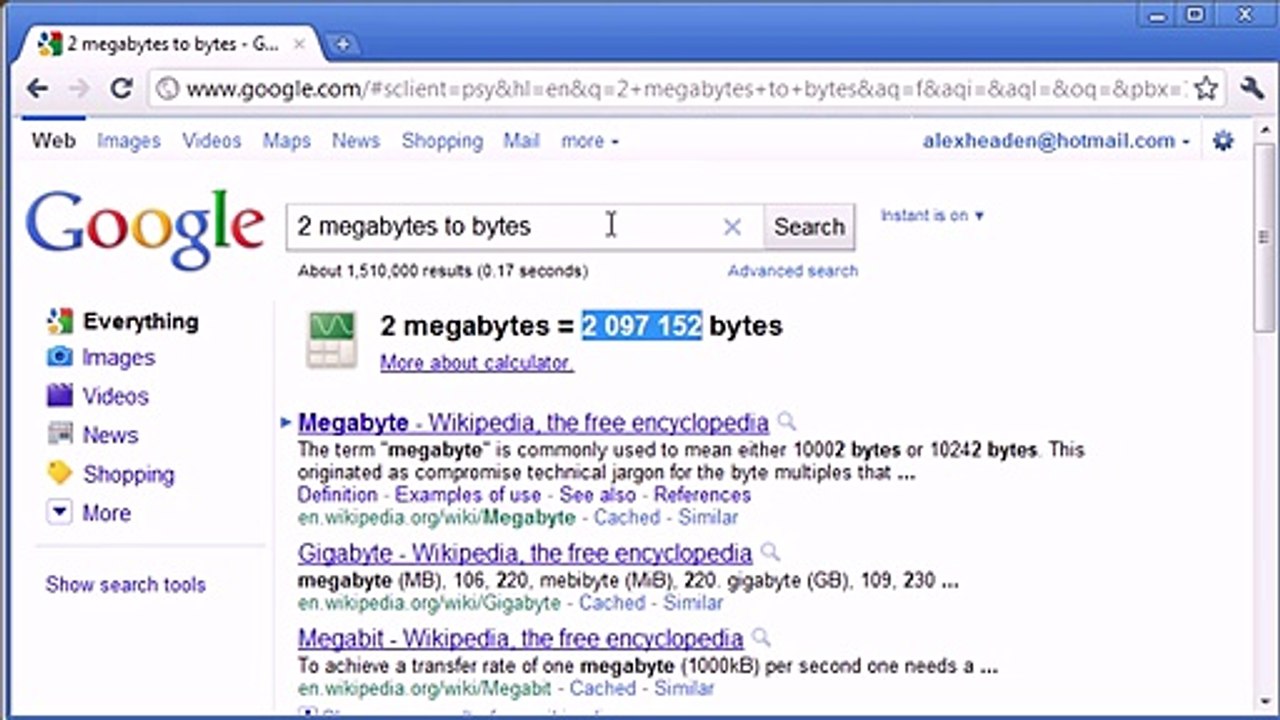The height and width of the screenshot is (720, 1280).
Task: Click the Videos film icon in sidebar
Action: pyautogui.click(x=59, y=395)
